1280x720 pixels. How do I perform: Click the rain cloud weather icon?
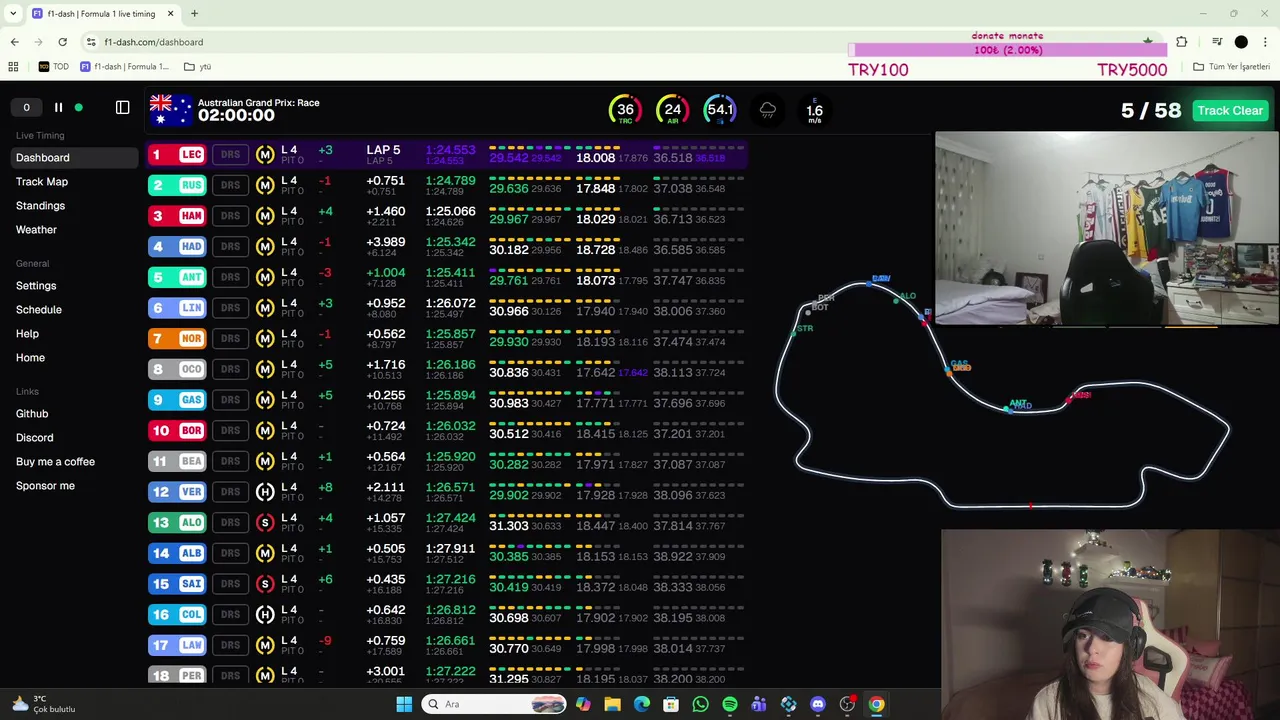[768, 110]
